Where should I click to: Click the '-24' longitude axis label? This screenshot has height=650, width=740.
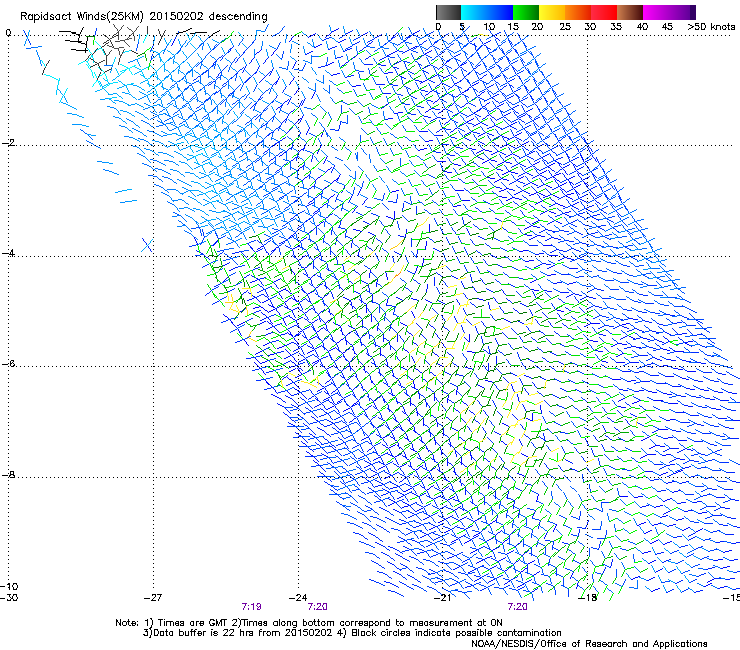click(298, 598)
